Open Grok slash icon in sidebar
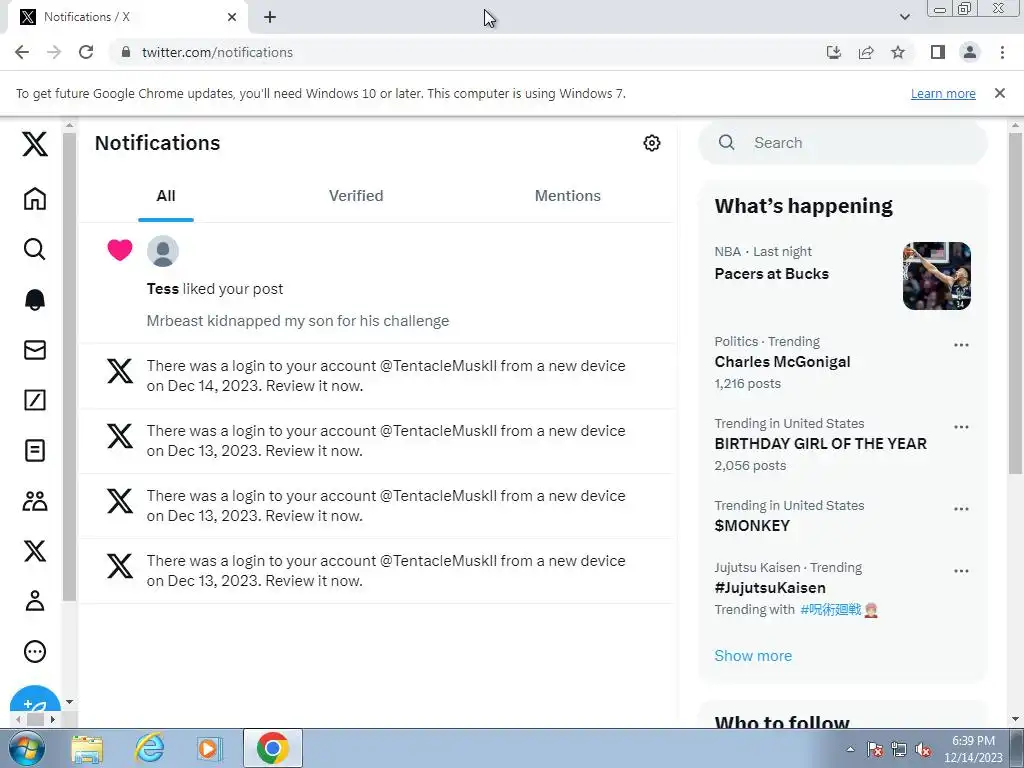 tap(35, 400)
